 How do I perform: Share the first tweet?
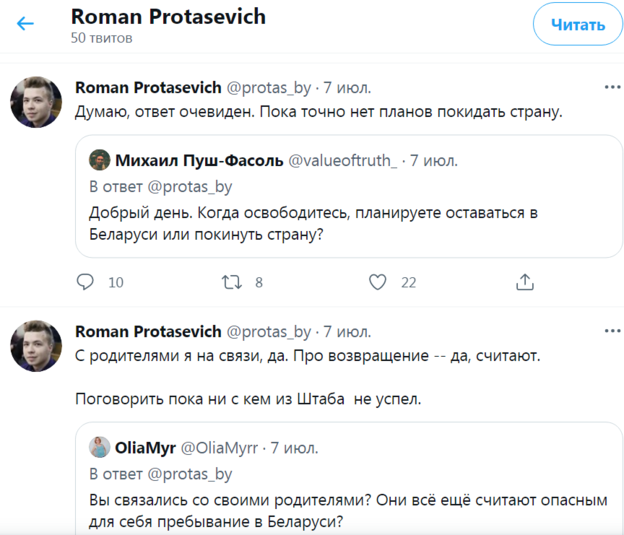pos(524,282)
